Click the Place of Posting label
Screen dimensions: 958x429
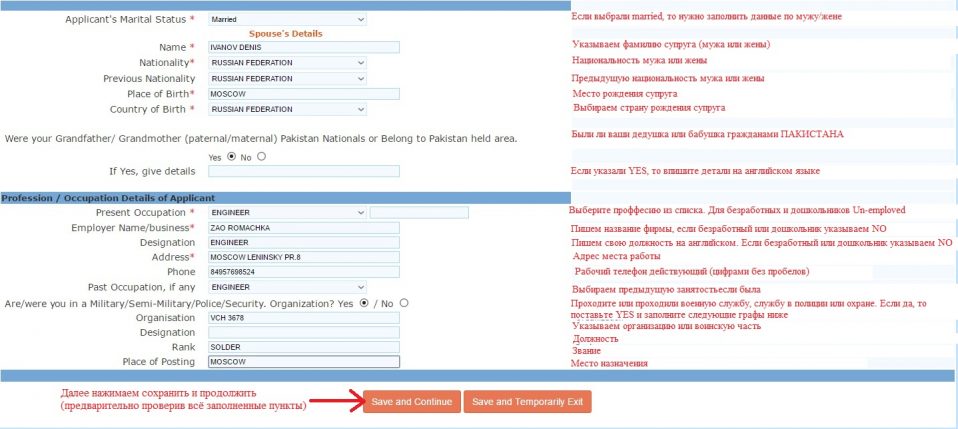[x=158, y=362]
